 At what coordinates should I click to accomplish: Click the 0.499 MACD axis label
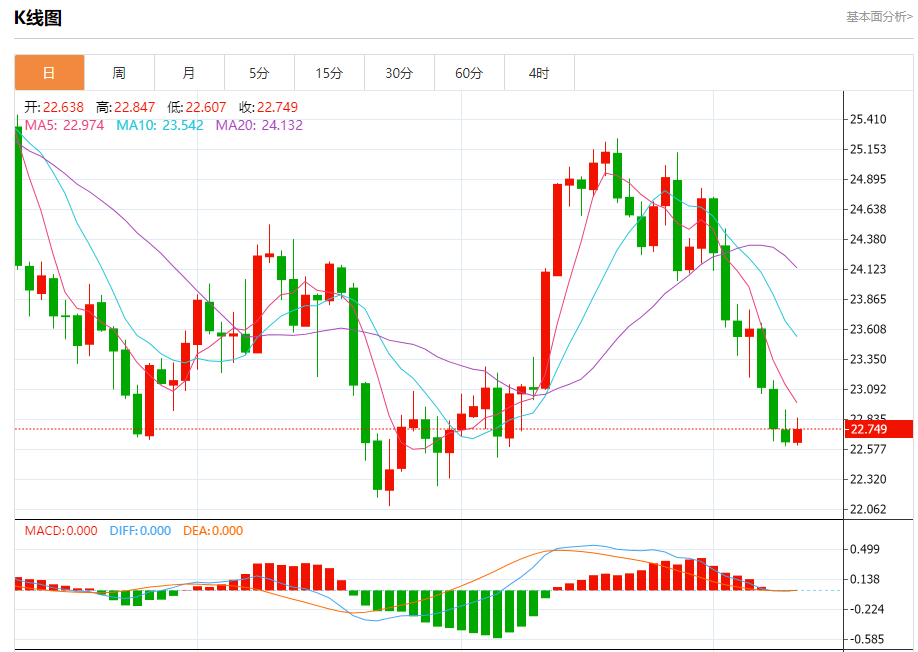[865, 549]
